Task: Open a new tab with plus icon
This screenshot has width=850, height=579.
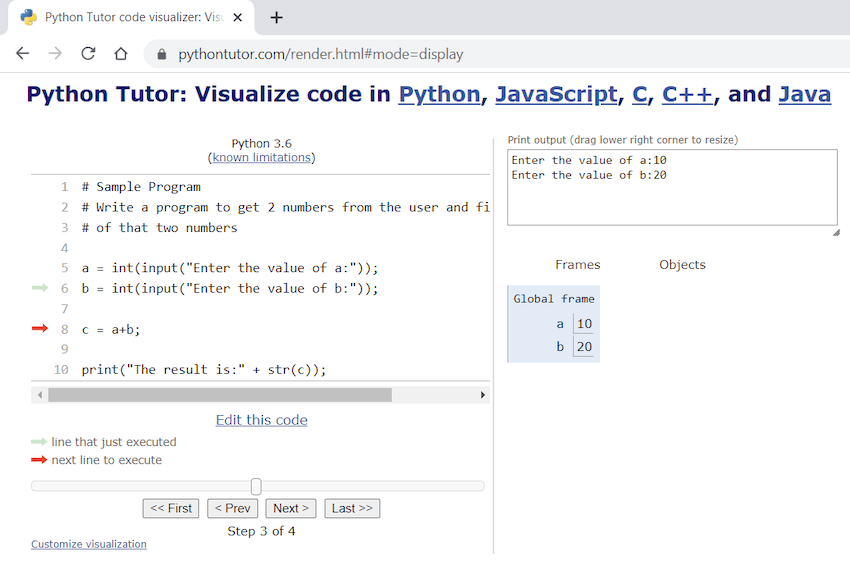Action: [276, 17]
